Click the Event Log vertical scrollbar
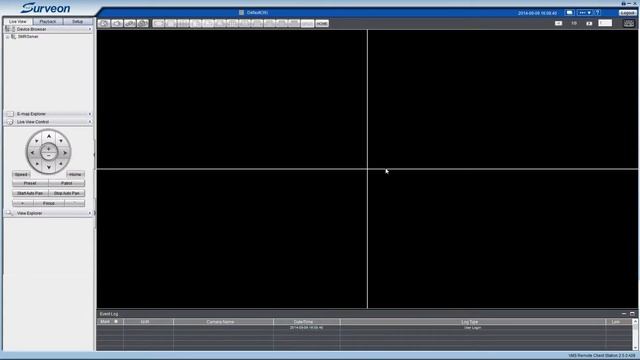Screen dimensions: 640x360 click(635, 335)
